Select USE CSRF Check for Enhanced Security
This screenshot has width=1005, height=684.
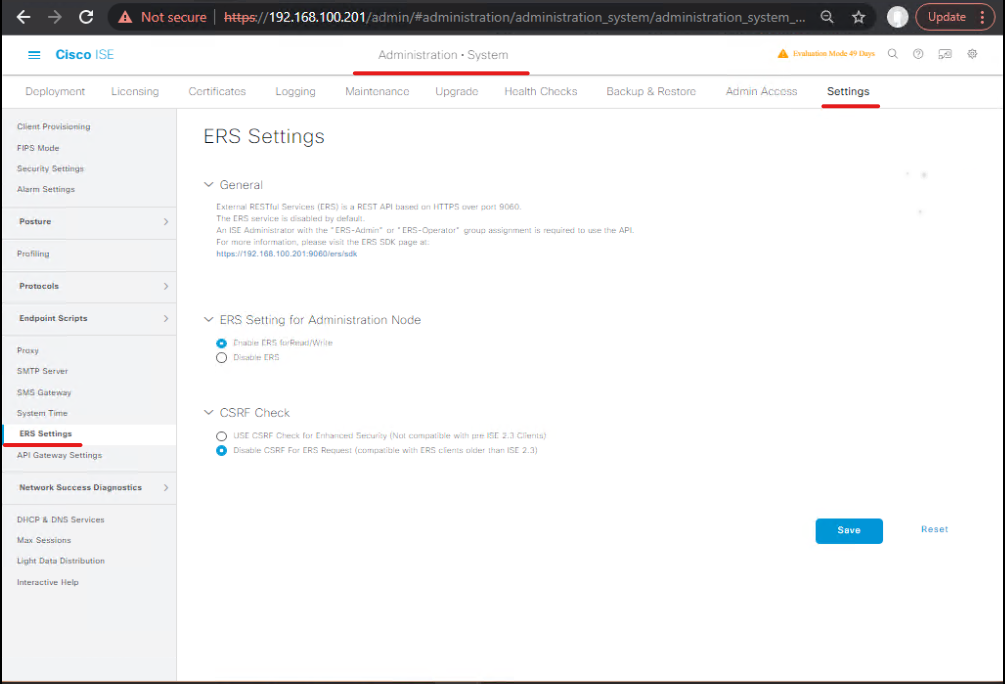(x=222, y=436)
